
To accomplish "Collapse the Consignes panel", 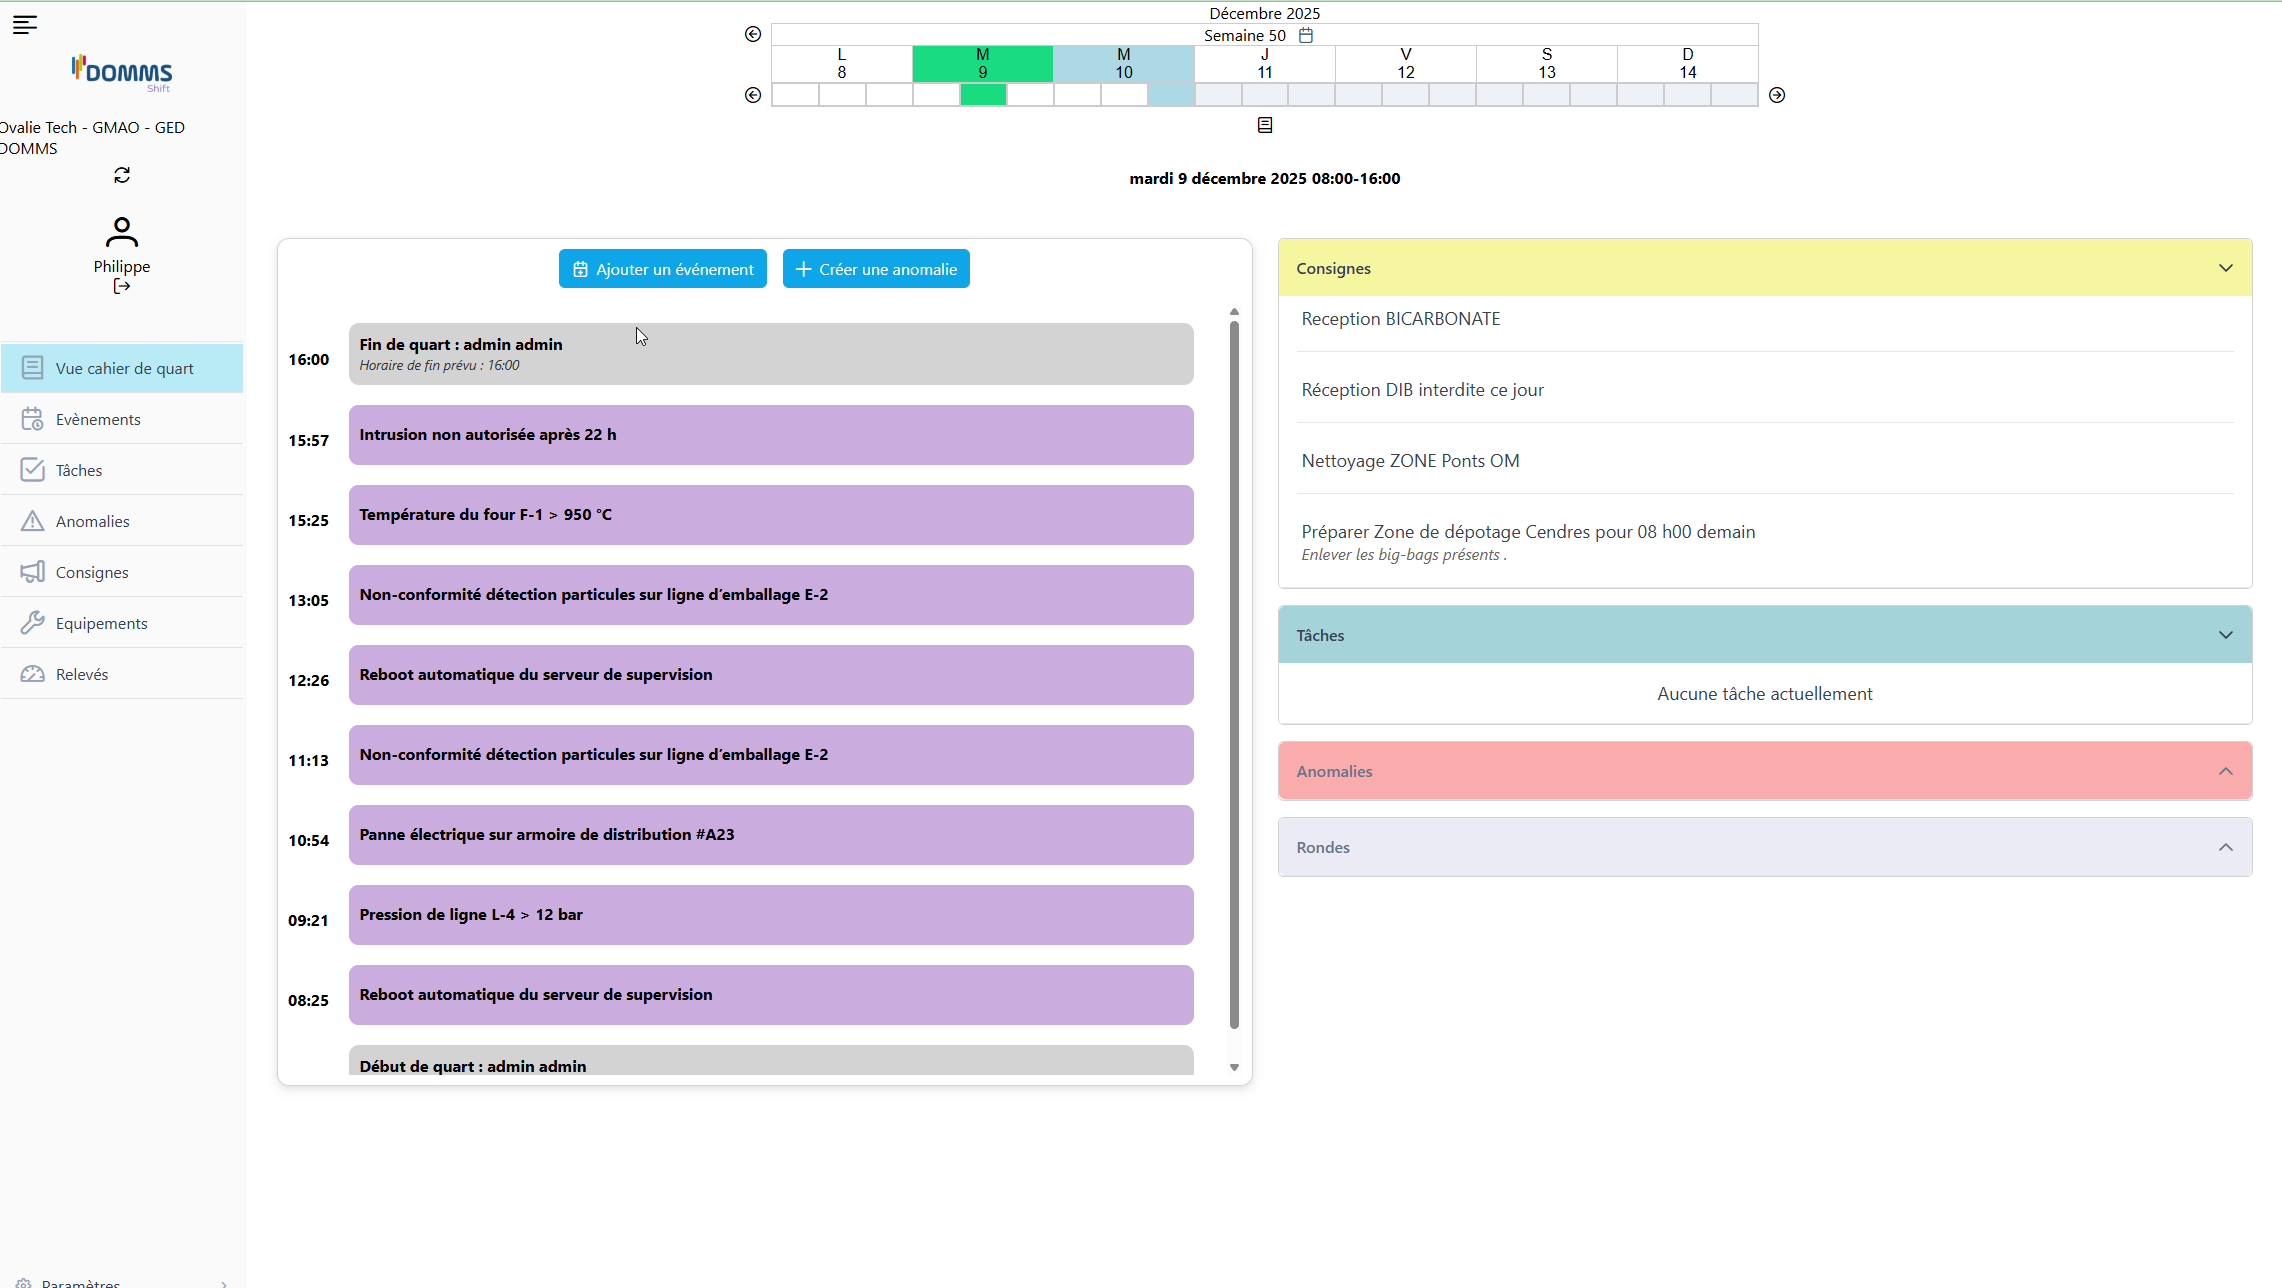I will point(2225,268).
